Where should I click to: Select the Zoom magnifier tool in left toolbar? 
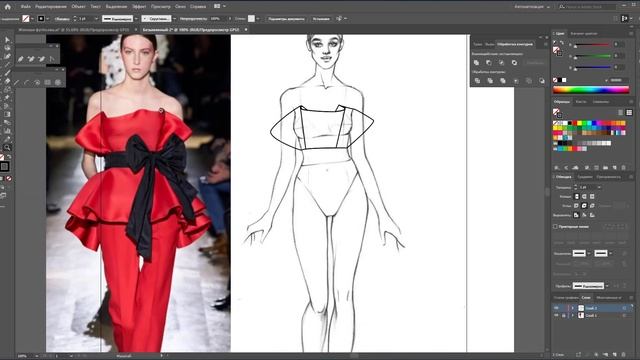7,147
